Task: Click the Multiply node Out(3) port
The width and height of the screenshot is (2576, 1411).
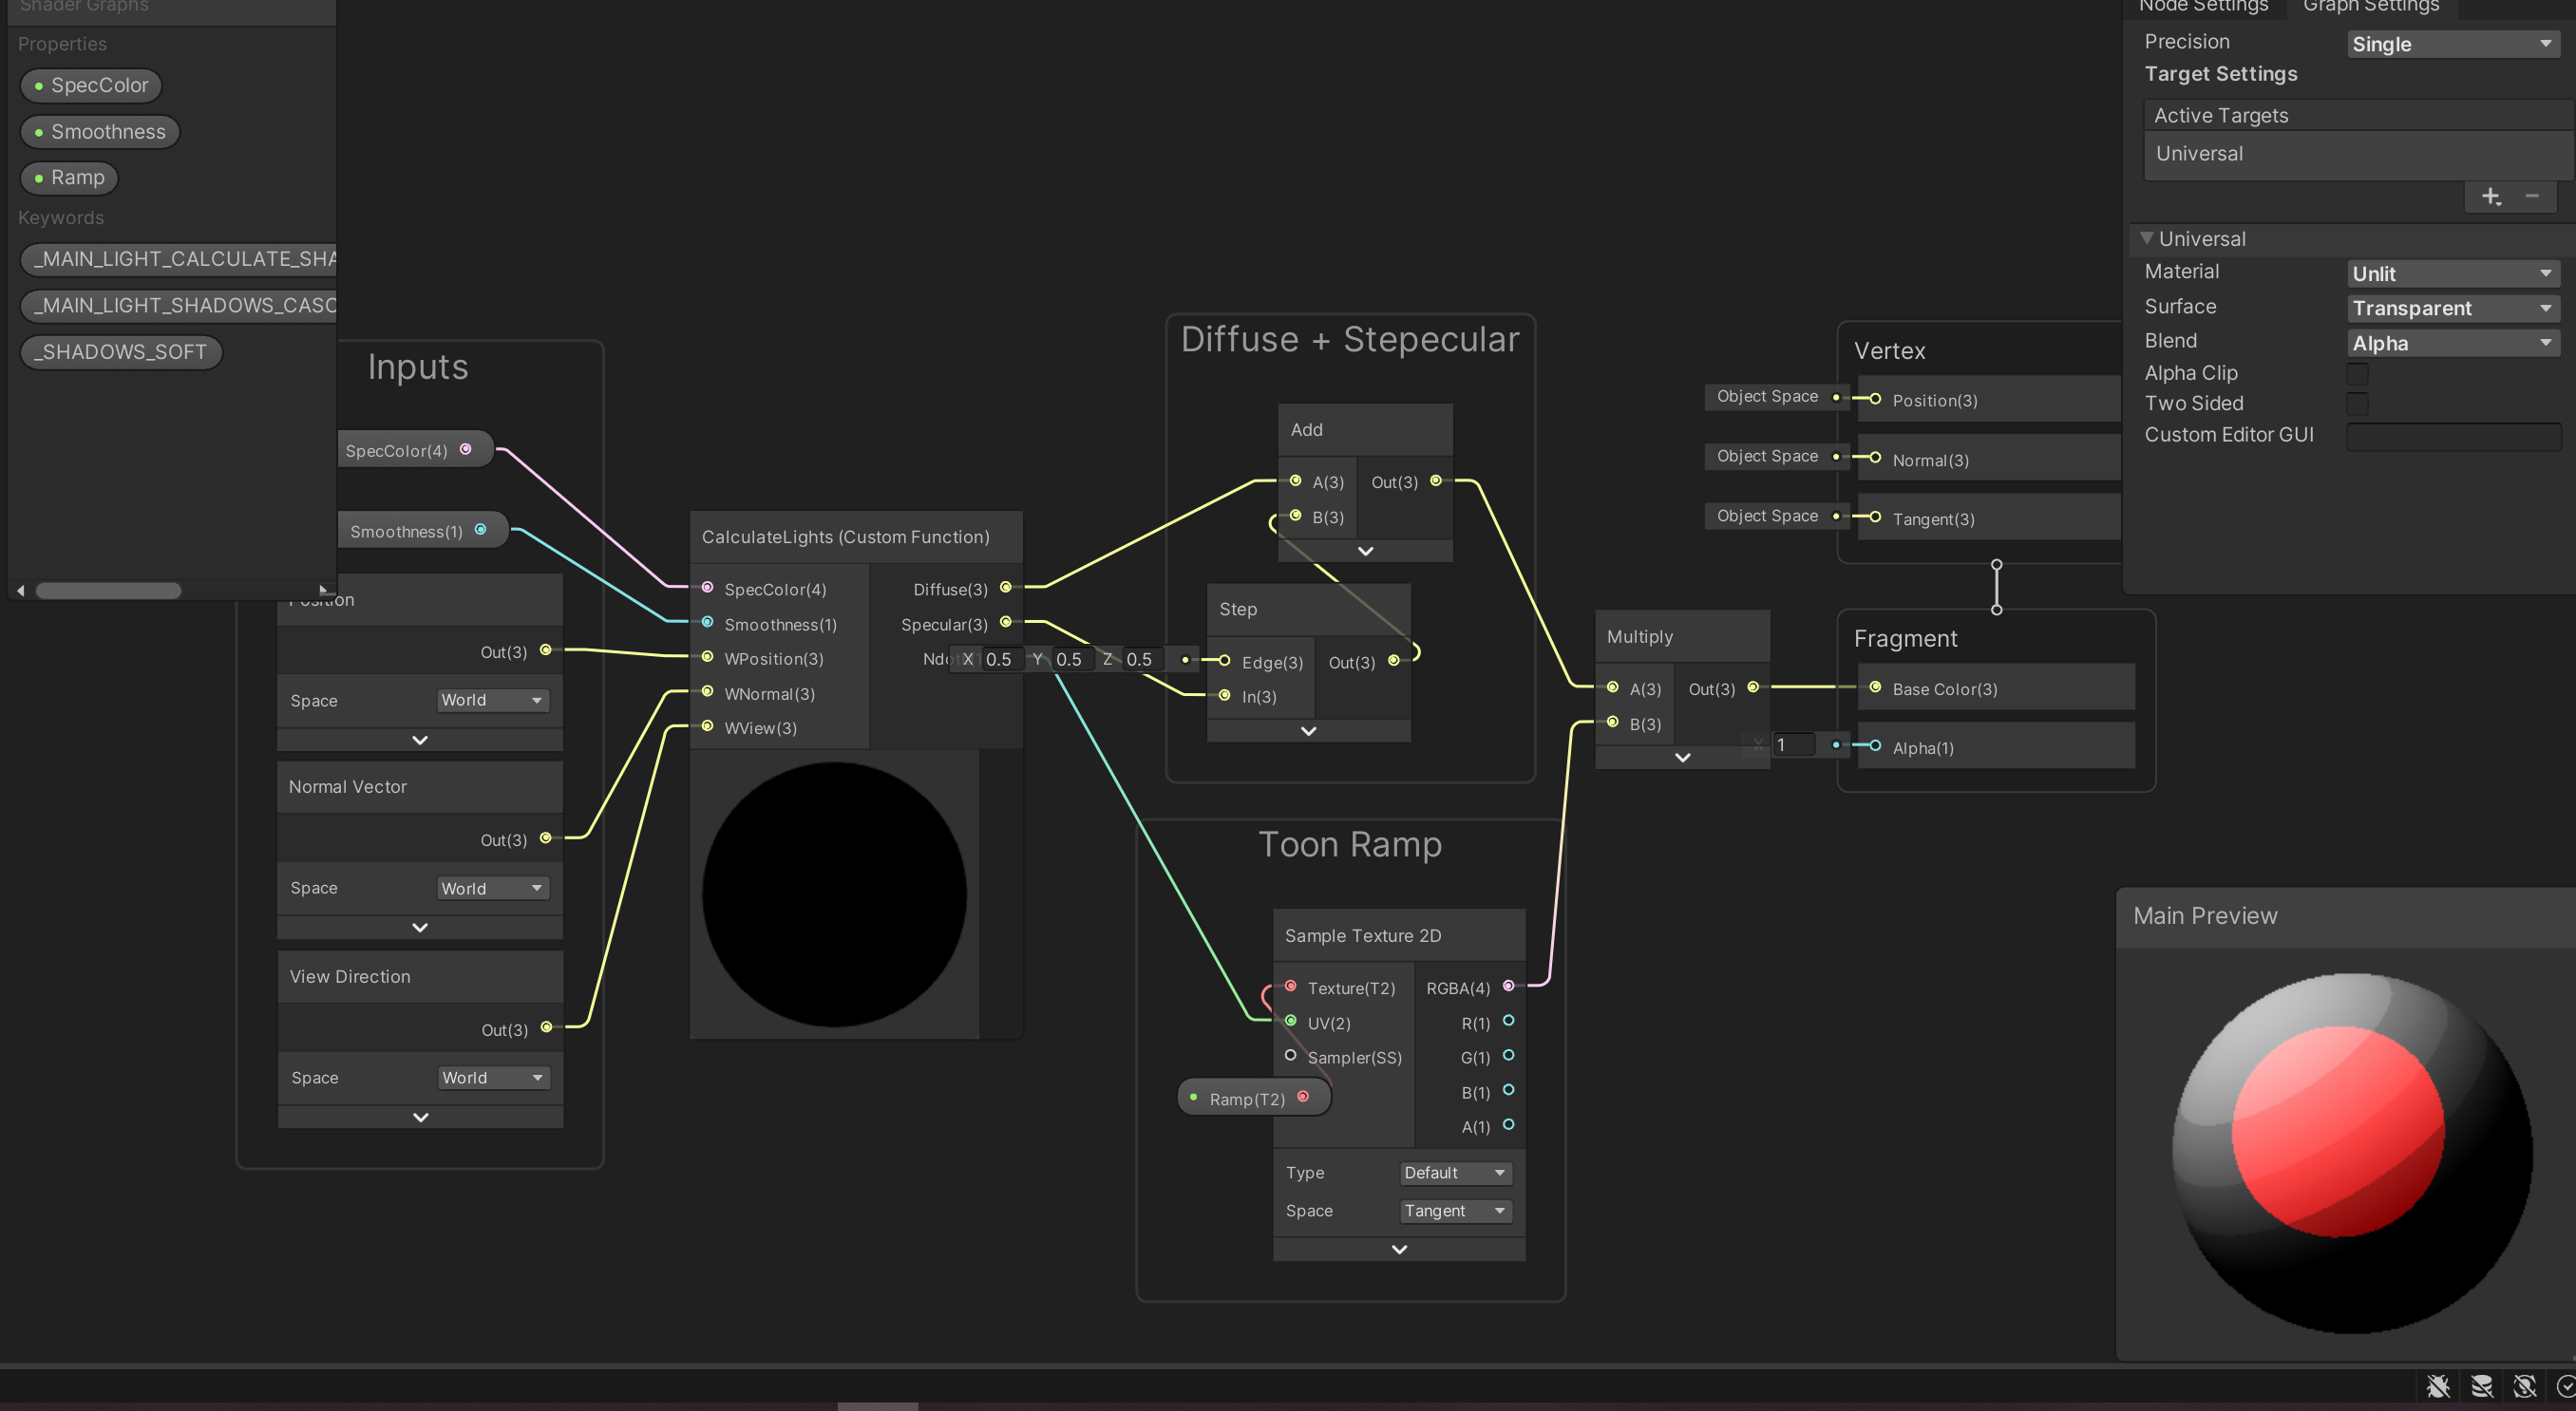Action: point(1753,687)
